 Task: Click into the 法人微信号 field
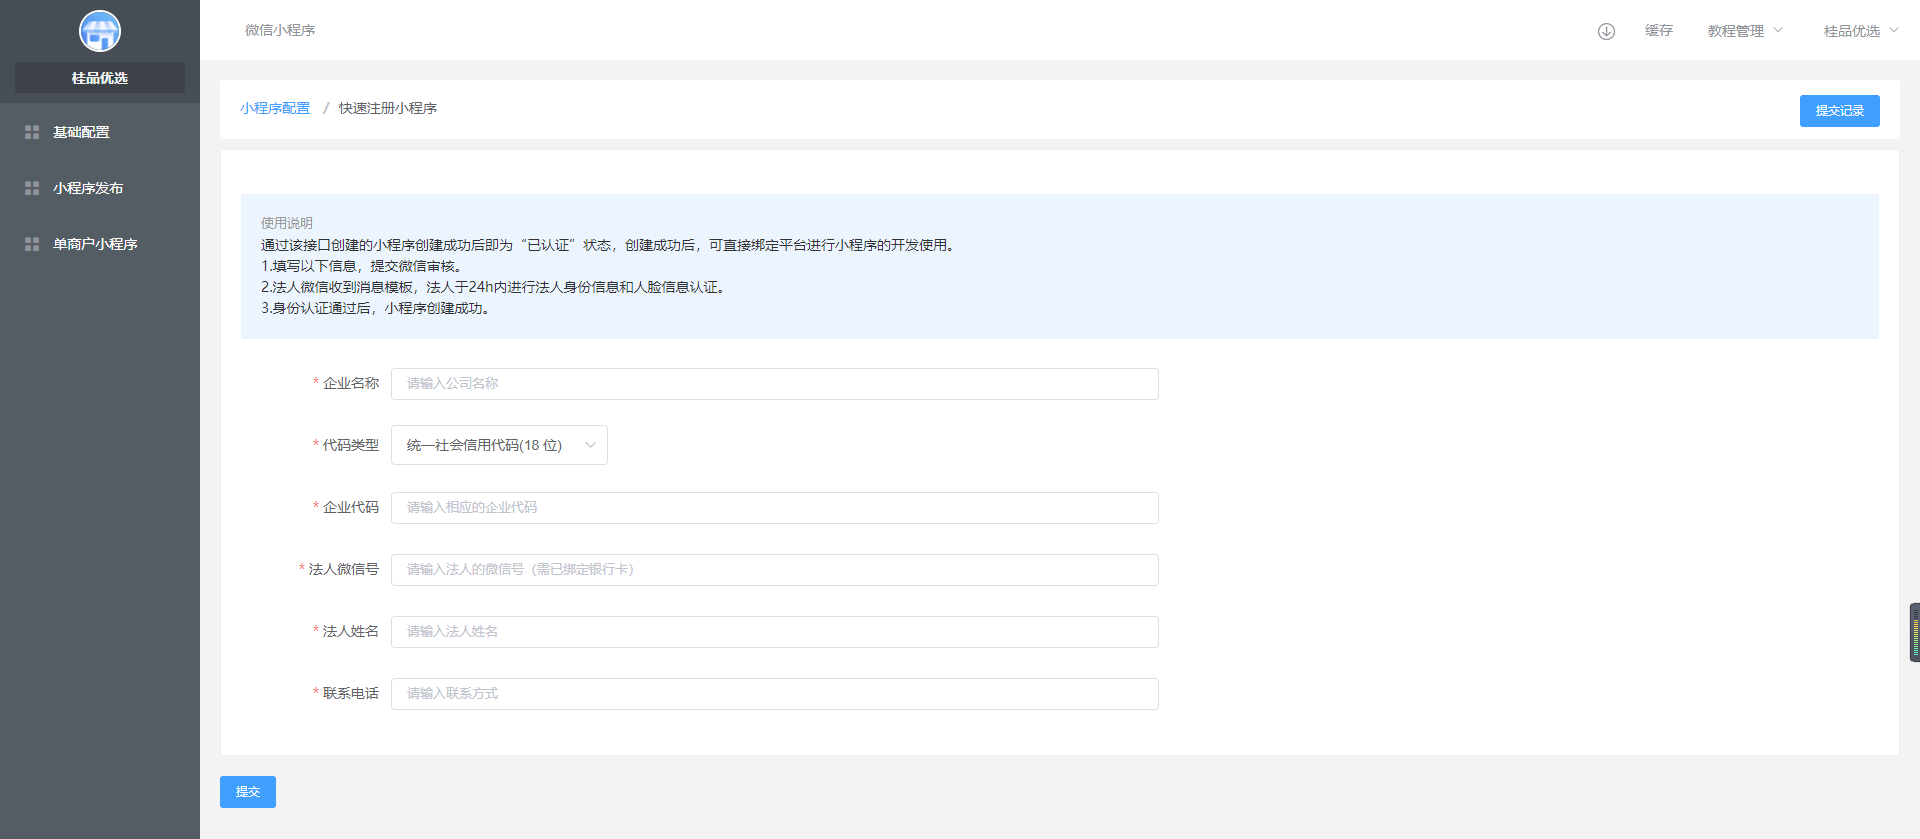(774, 570)
